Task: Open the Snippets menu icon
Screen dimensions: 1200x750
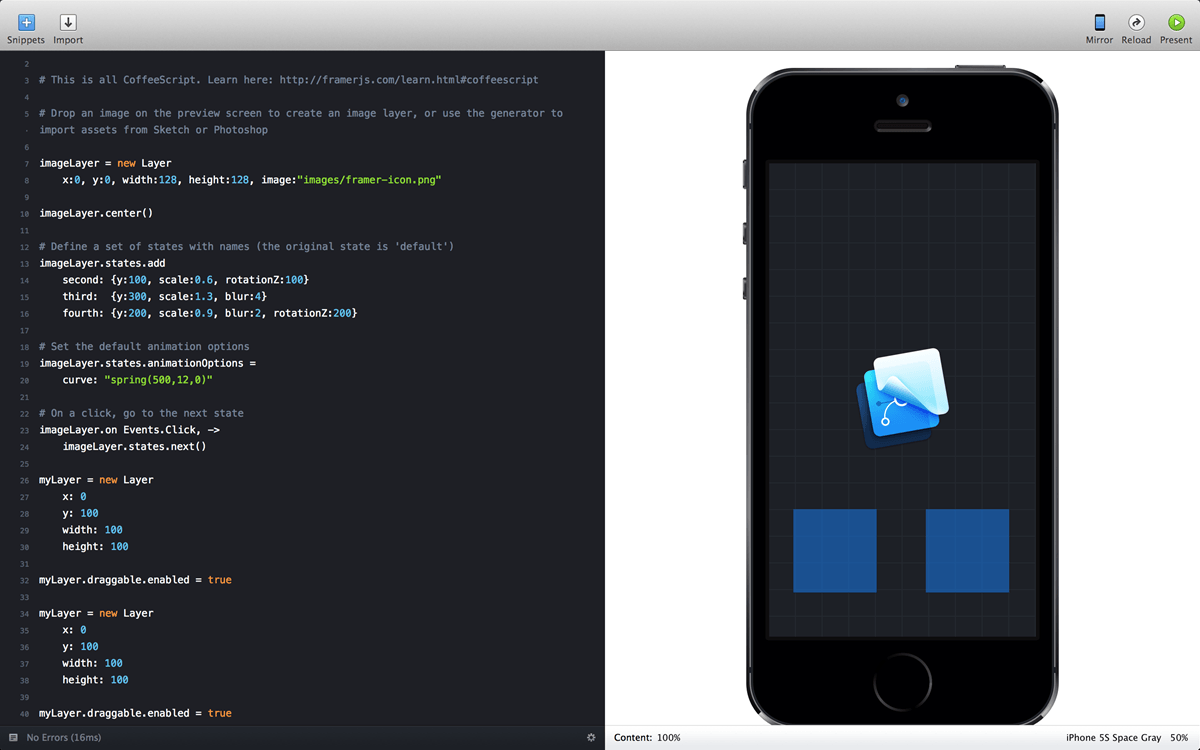Action: tap(26, 22)
